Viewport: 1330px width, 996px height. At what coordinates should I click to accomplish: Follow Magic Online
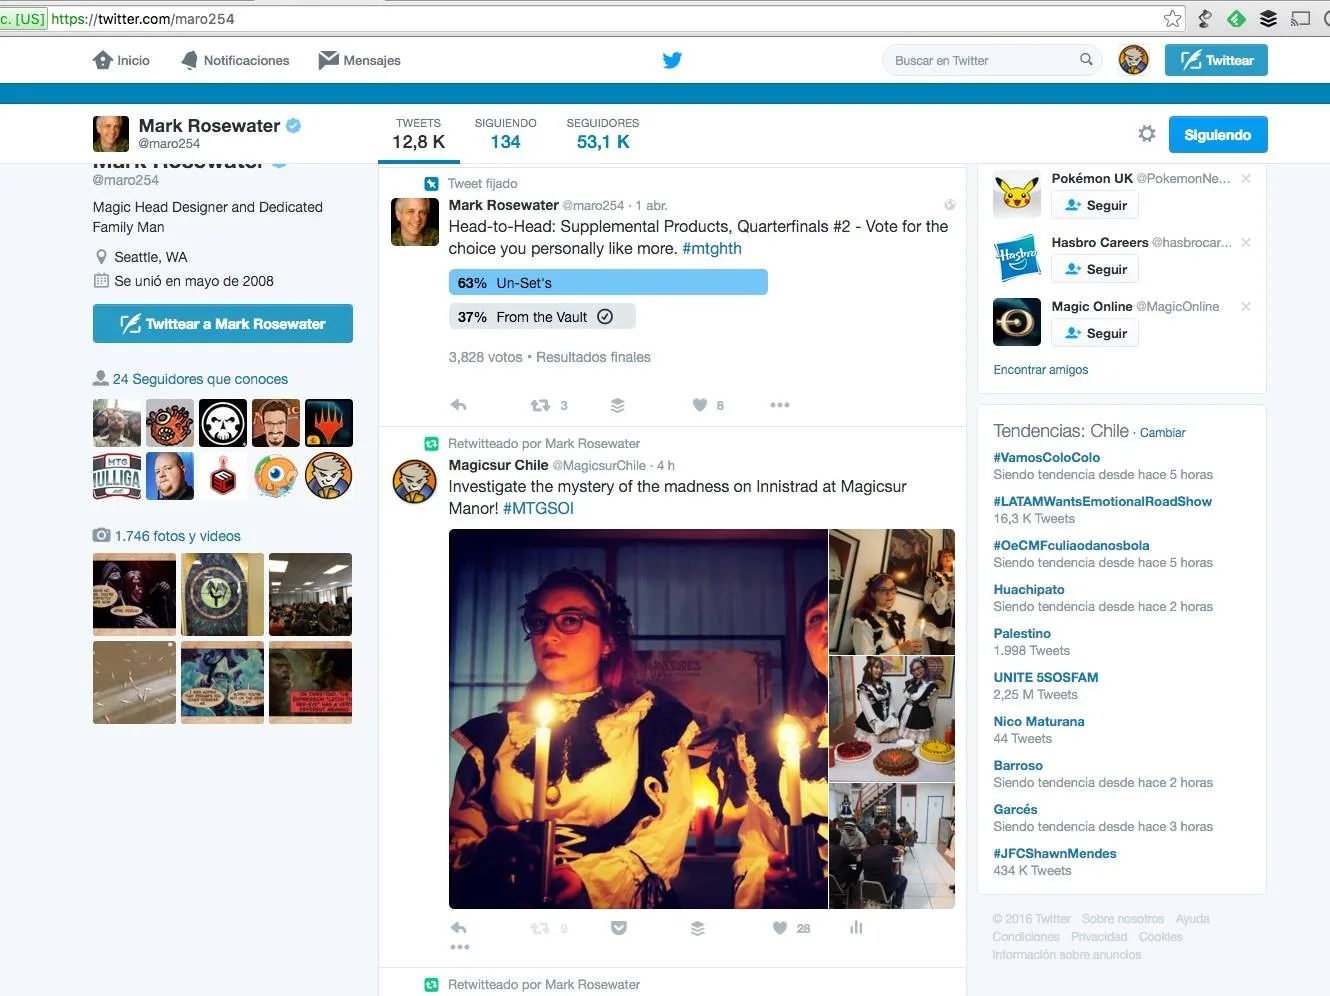click(1095, 333)
